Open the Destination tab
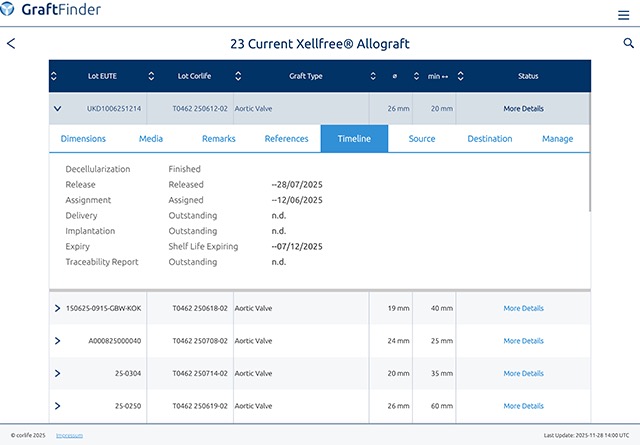The height and width of the screenshot is (445, 640). point(490,139)
